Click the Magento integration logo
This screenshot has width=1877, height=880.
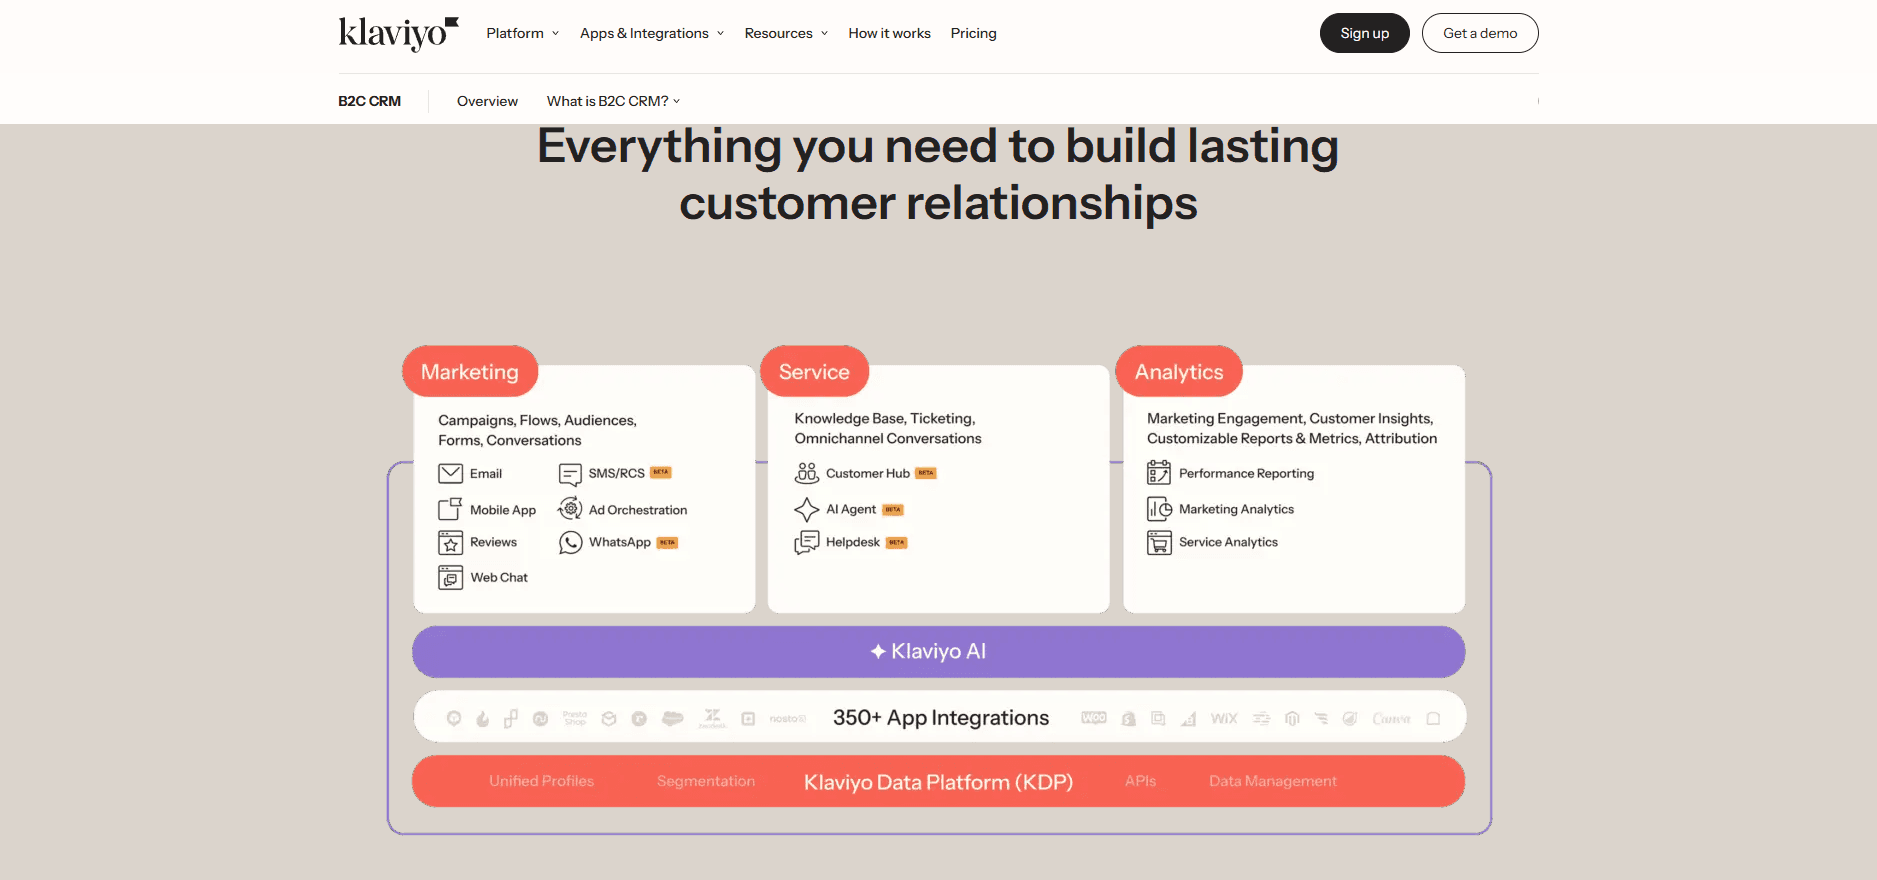[1292, 718]
